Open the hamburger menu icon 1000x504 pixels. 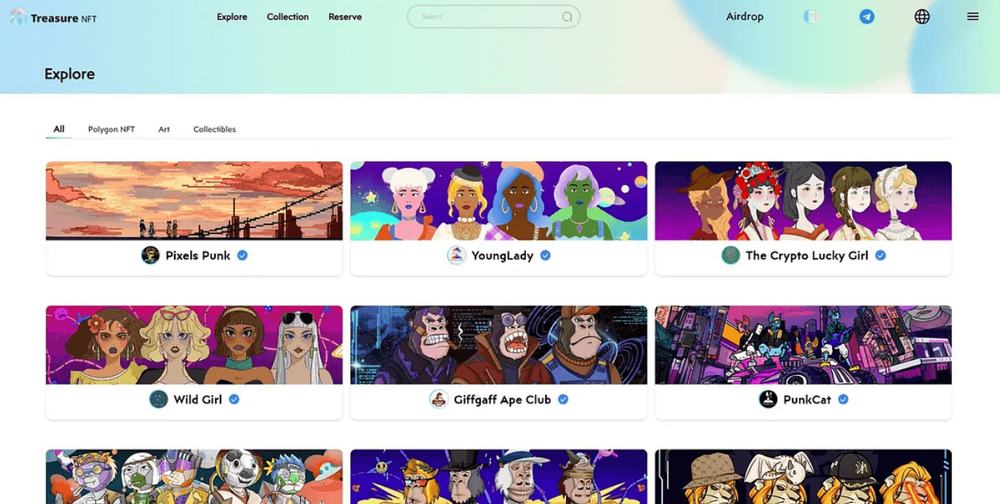click(973, 17)
